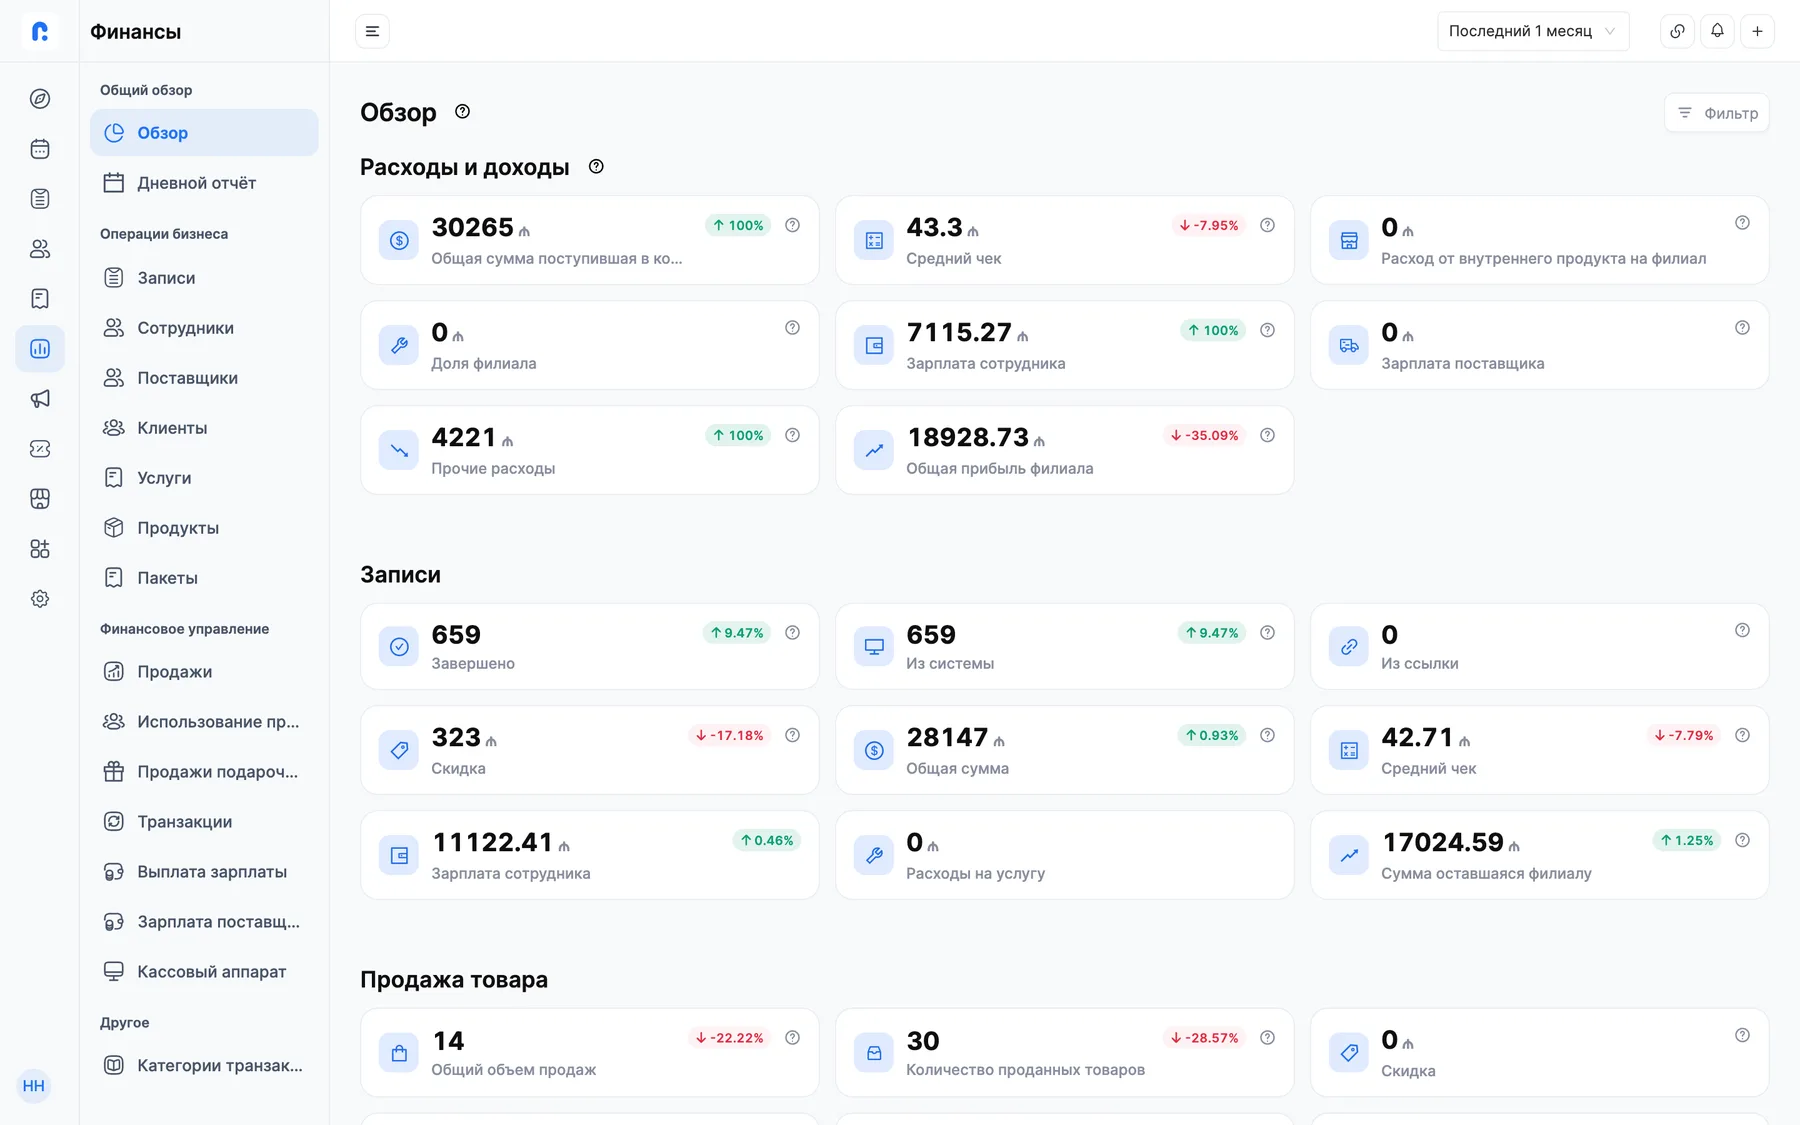The image size is (1800, 1125).
Task: Open the Фильтр button
Action: click(x=1717, y=113)
